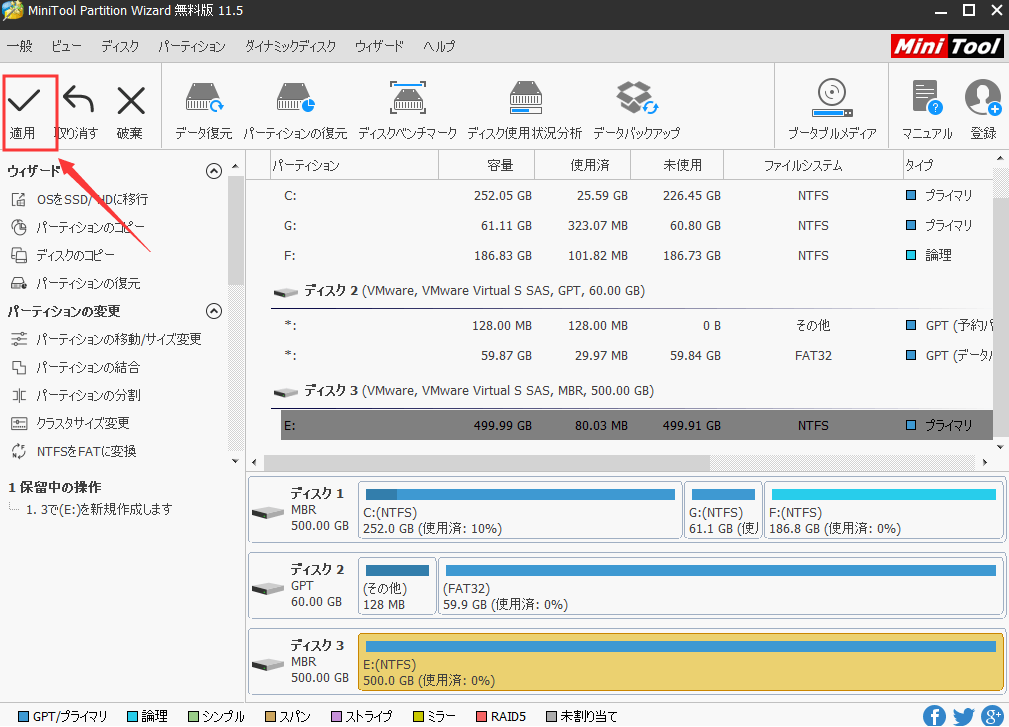
Task: Open Facebook icon in the status bar
Action: coord(934,715)
